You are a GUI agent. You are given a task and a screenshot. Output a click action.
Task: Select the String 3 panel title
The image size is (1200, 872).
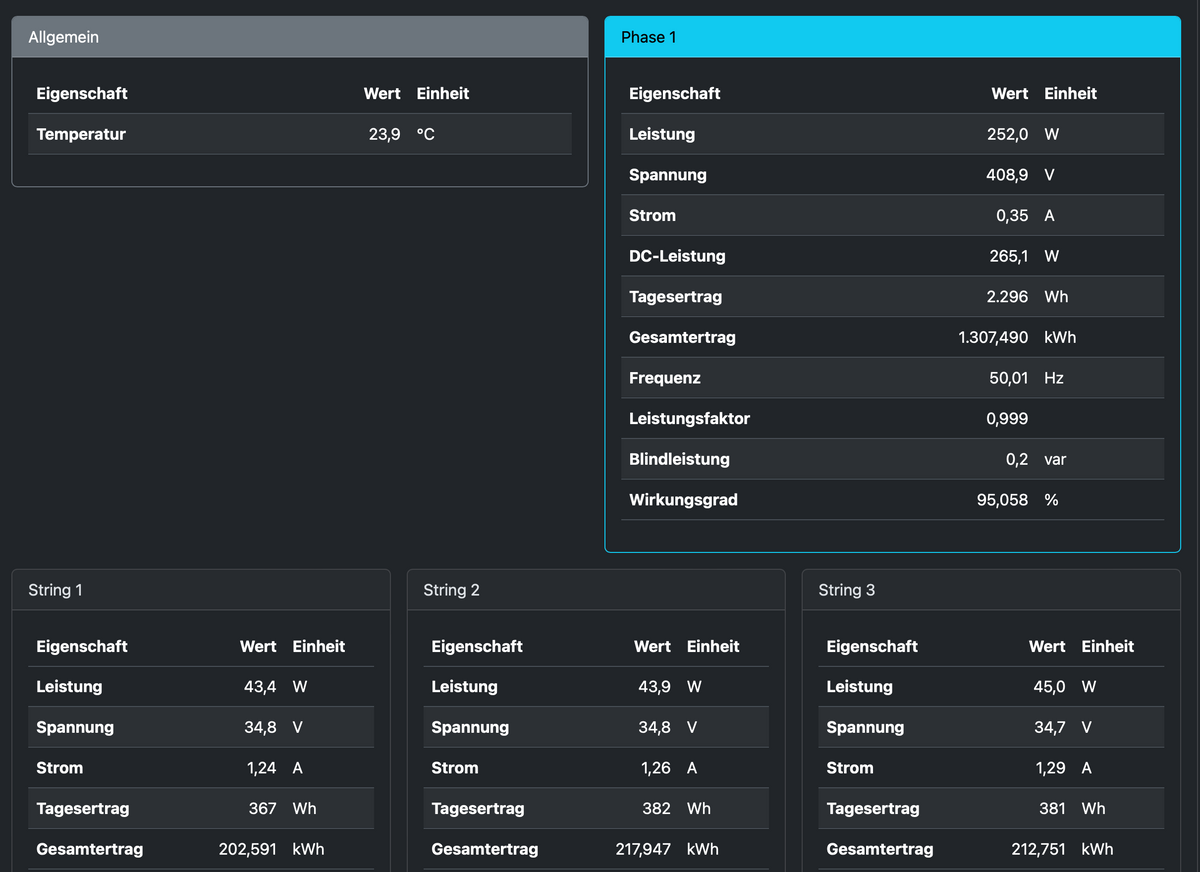pyautogui.click(x=846, y=590)
